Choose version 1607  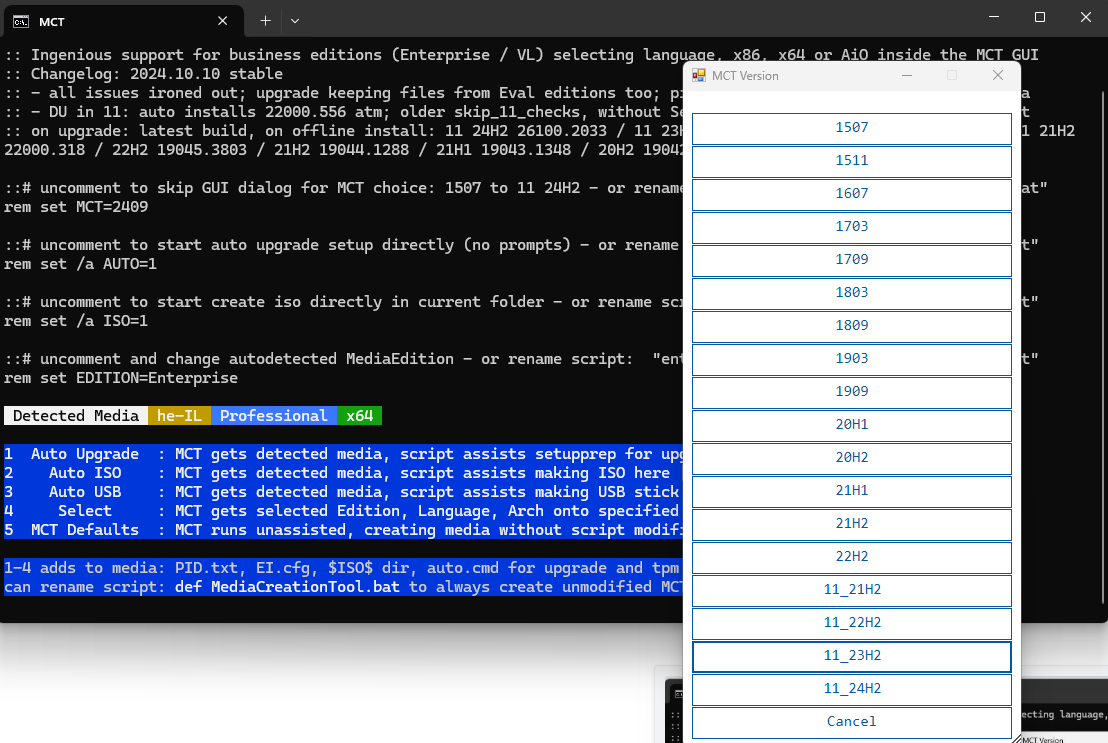[851, 194]
